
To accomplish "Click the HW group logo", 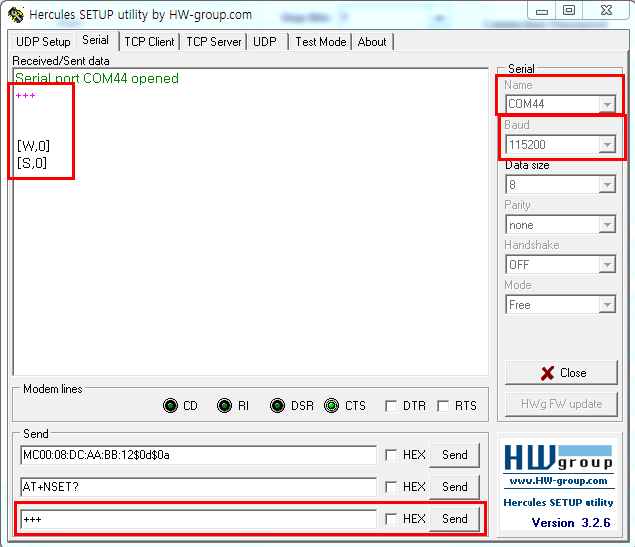I will (558, 458).
